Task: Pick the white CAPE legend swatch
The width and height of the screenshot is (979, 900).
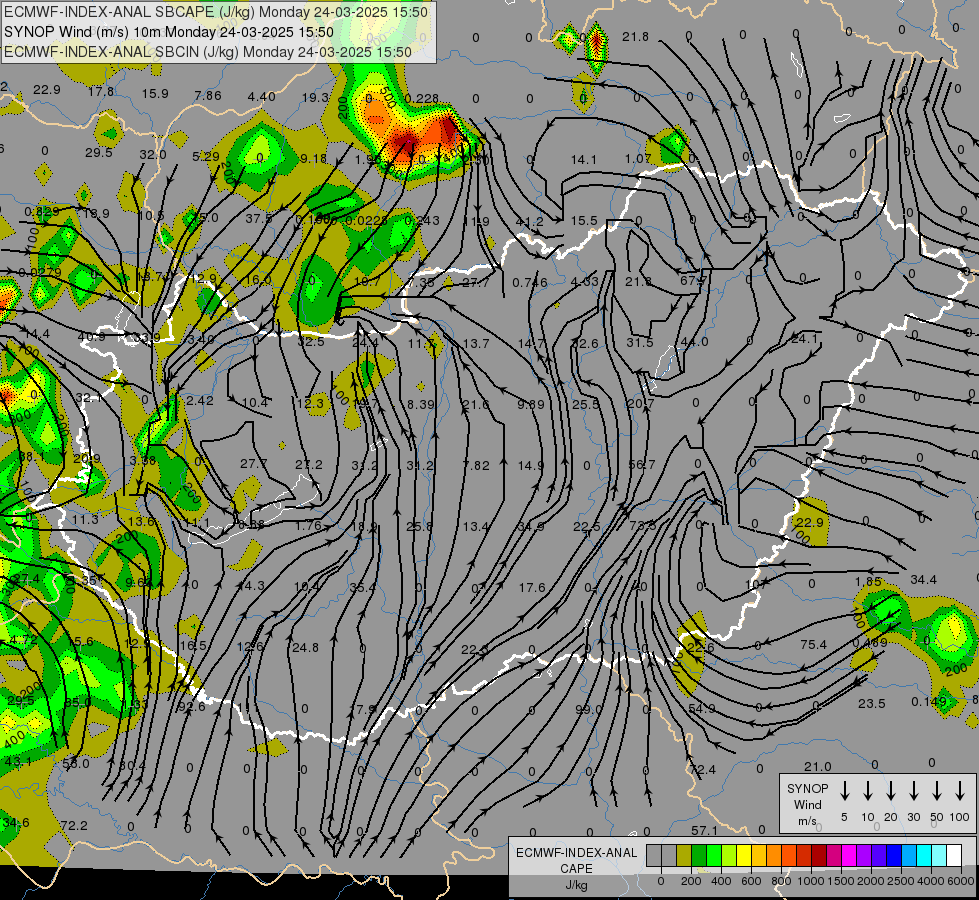Action: coord(953,855)
